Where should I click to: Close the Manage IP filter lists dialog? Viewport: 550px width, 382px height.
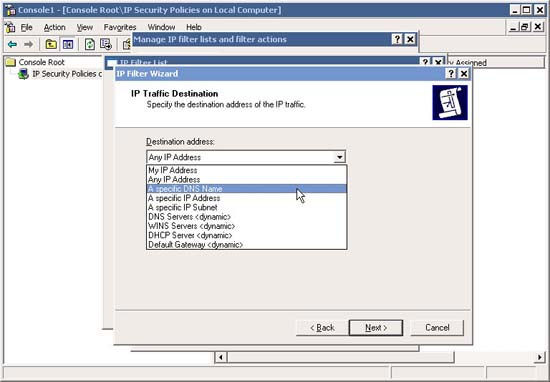click(x=410, y=39)
